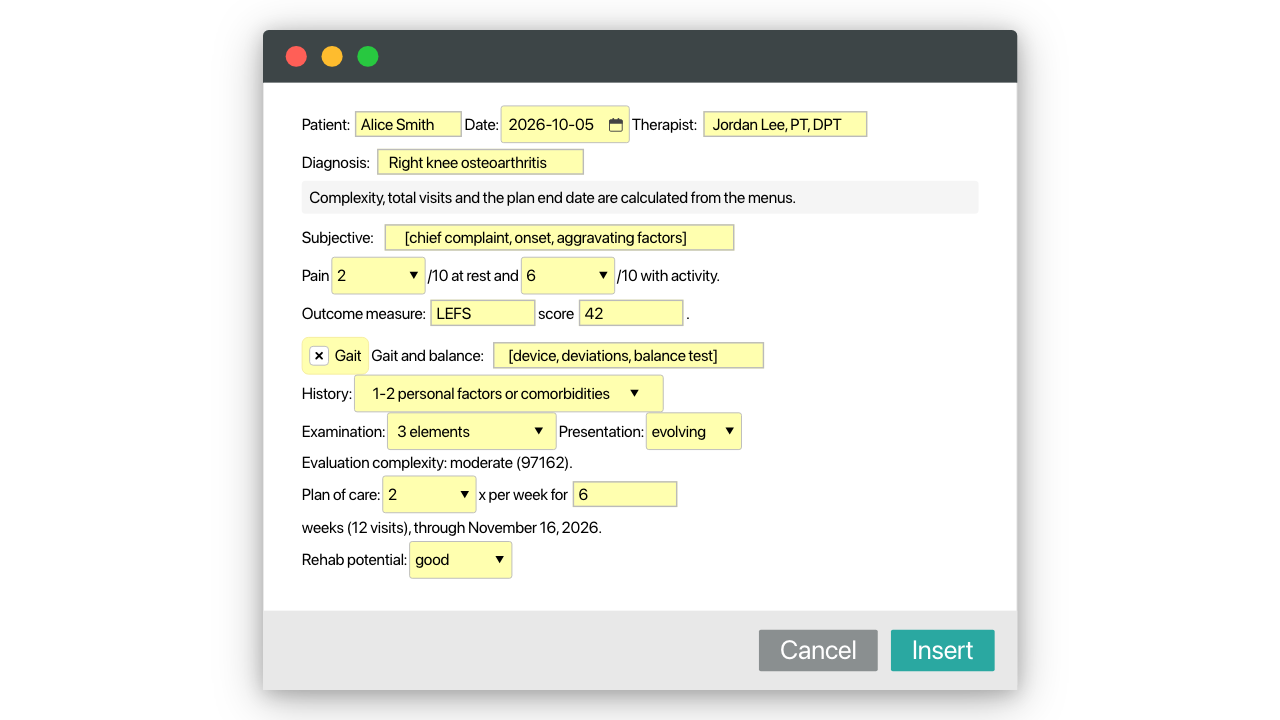Close the window with the red button
Screen dimensions: 1280x720
(296, 56)
